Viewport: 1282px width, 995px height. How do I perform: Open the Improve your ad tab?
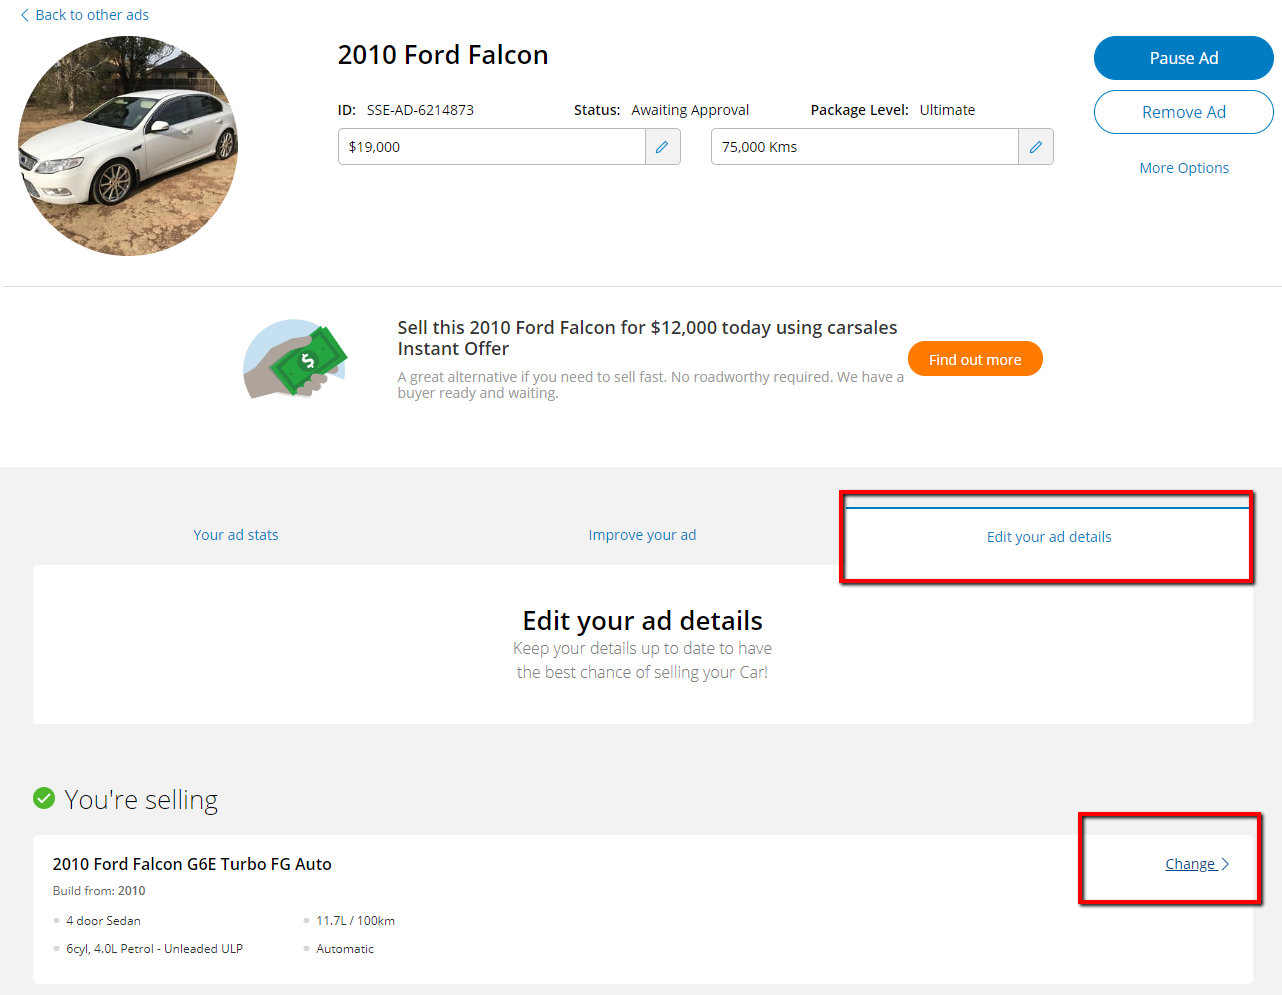642,535
